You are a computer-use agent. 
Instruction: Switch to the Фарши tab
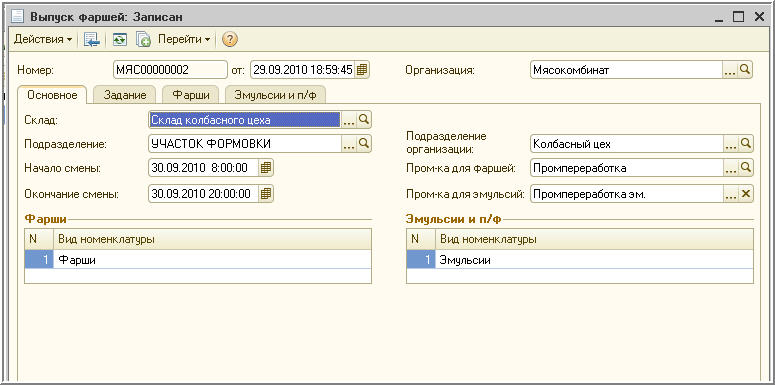(191, 95)
